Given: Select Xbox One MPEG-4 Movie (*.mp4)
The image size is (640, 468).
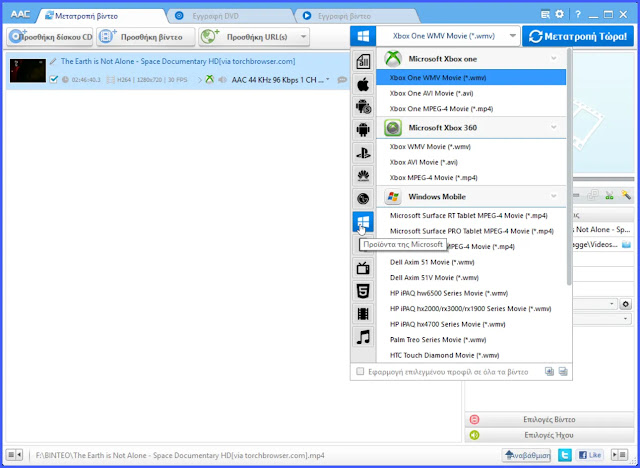Looking at the screenshot, I should click(471, 109).
